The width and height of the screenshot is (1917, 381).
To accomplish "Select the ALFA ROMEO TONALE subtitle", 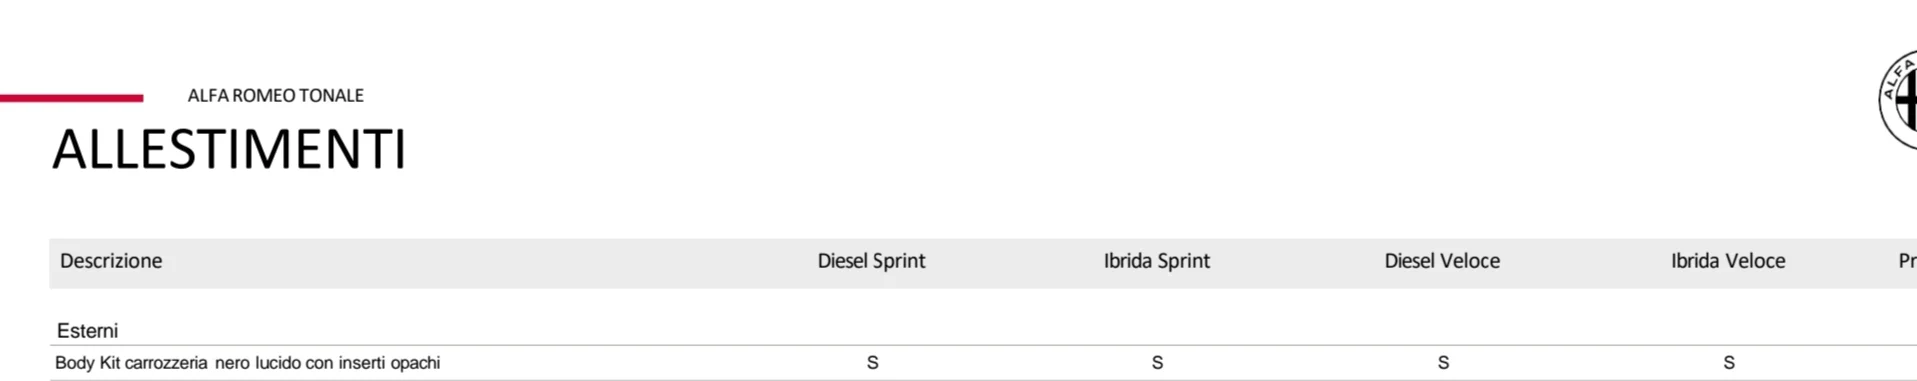I will point(275,96).
